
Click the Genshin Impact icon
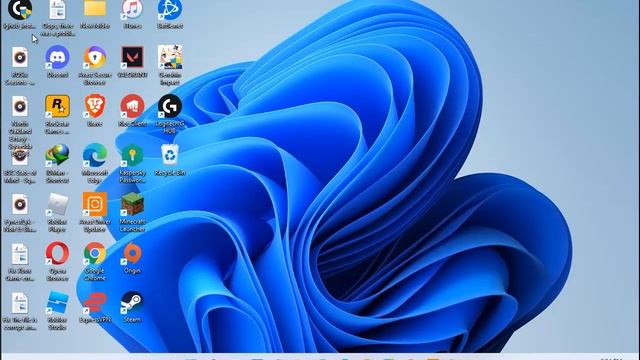170,65
